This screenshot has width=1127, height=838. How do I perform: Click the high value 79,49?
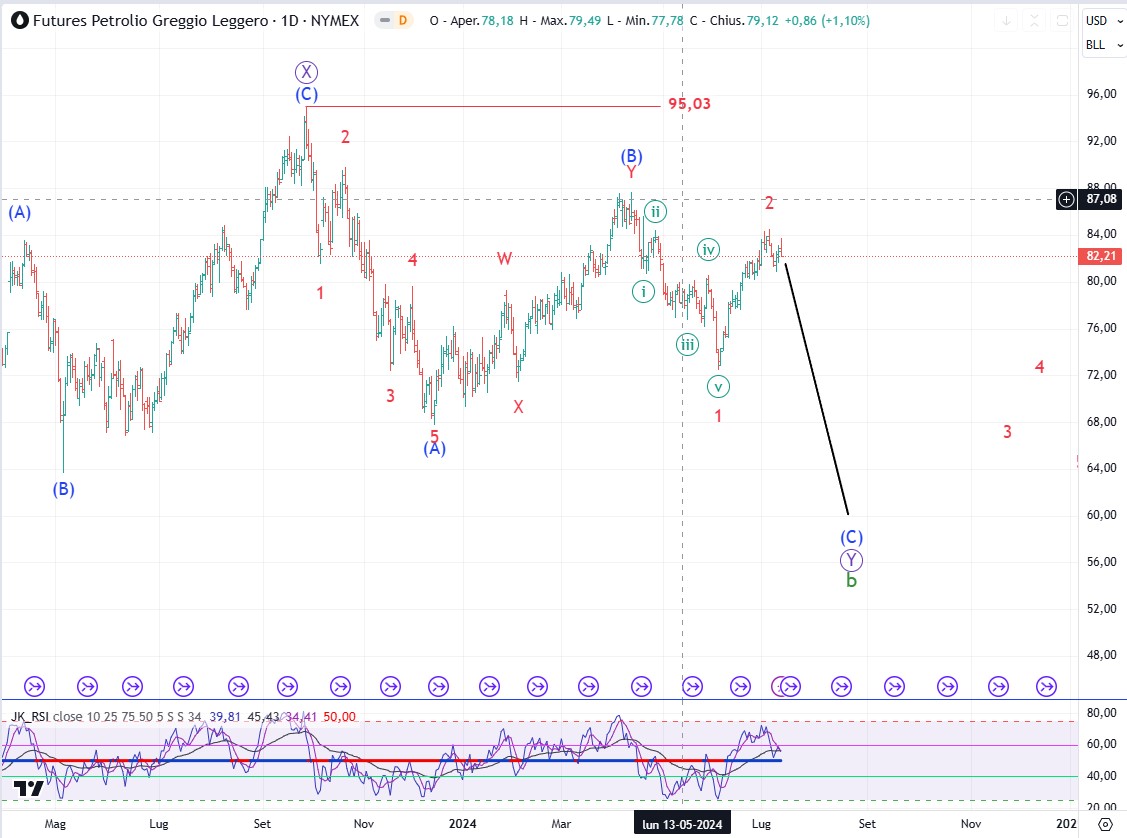(585, 21)
